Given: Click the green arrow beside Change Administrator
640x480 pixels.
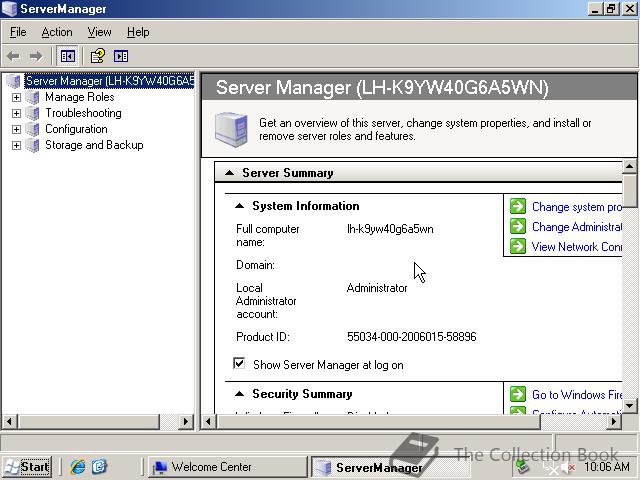Looking at the screenshot, I should coord(518,226).
